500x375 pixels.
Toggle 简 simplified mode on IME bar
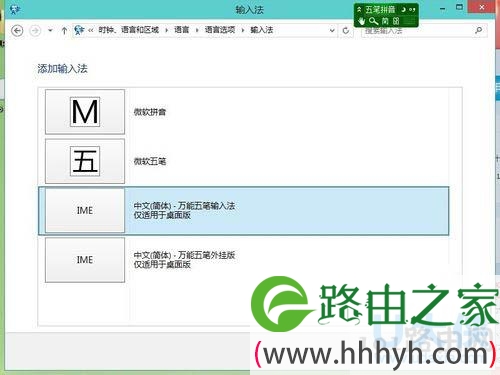(x=385, y=21)
